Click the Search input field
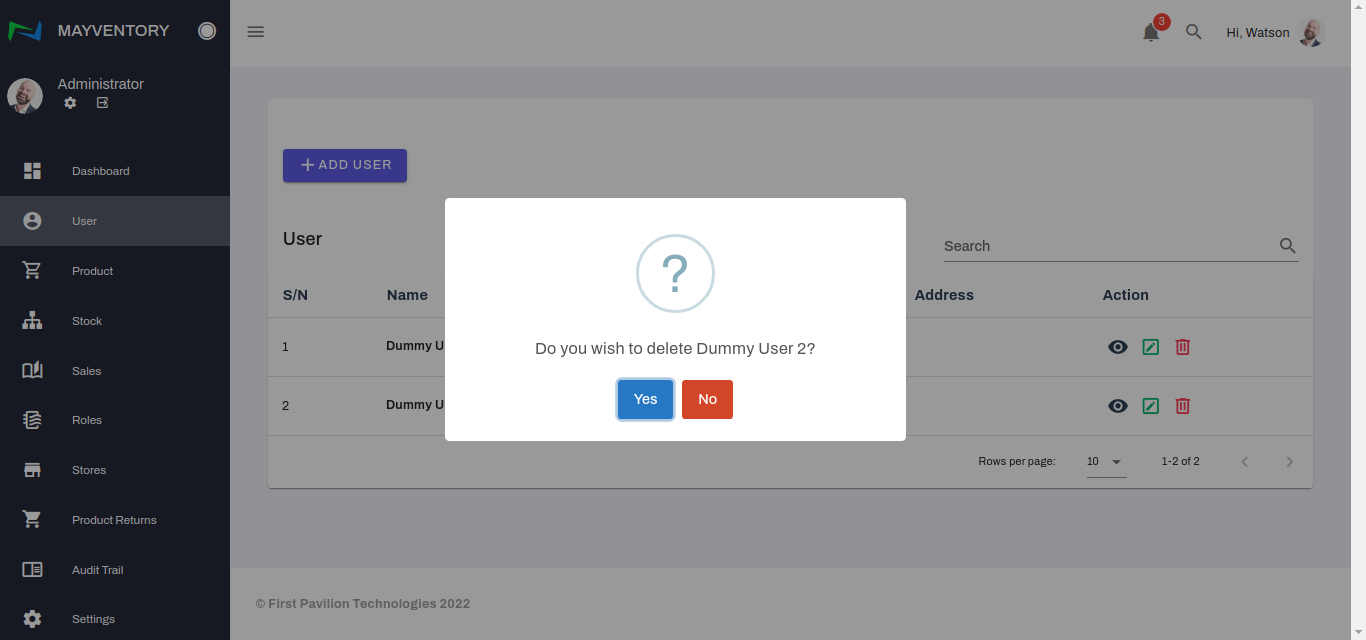The height and width of the screenshot is (640, 1366). click(1105, 246)
